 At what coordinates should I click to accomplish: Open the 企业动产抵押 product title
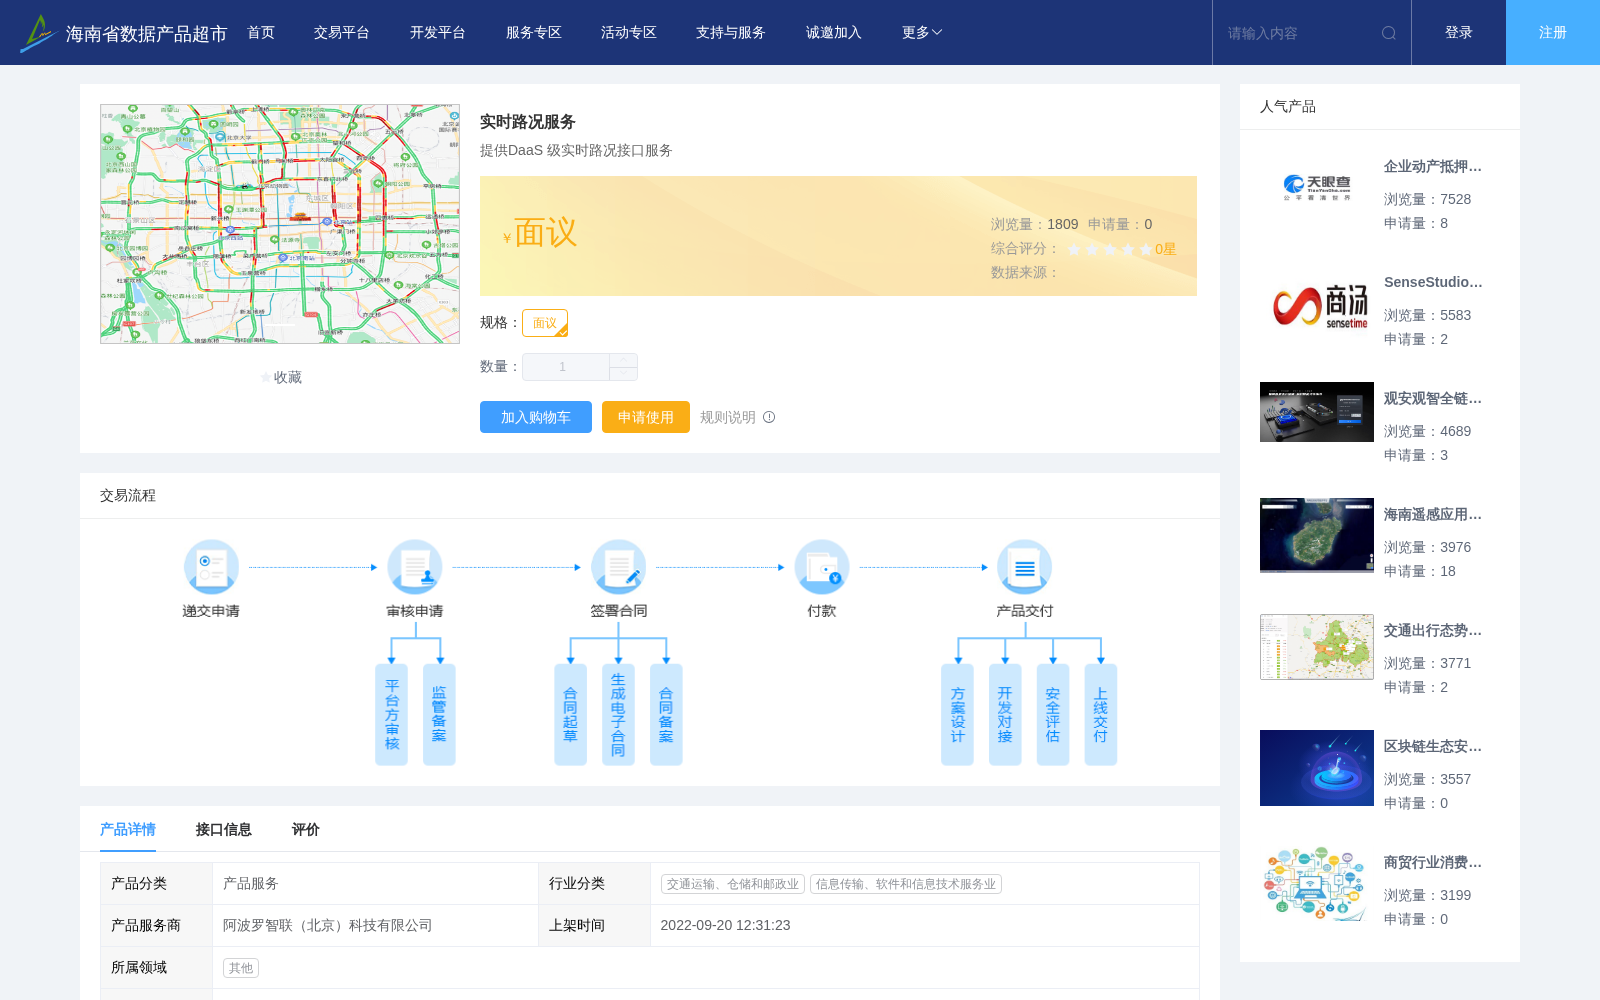tap(1433, 167)
